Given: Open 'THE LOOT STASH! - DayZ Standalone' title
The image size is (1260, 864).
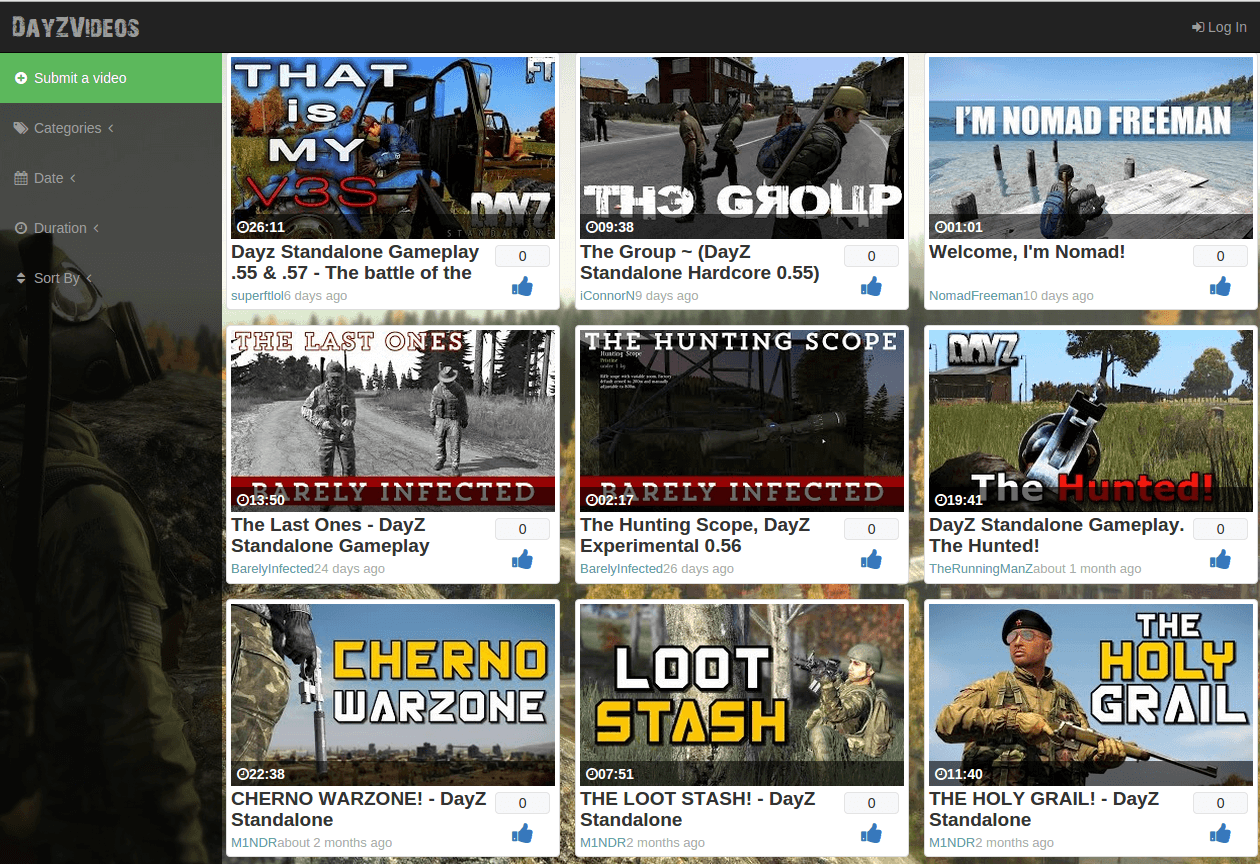Looking at the screenshot, I should pyautogui.click(x=697, y=809).
